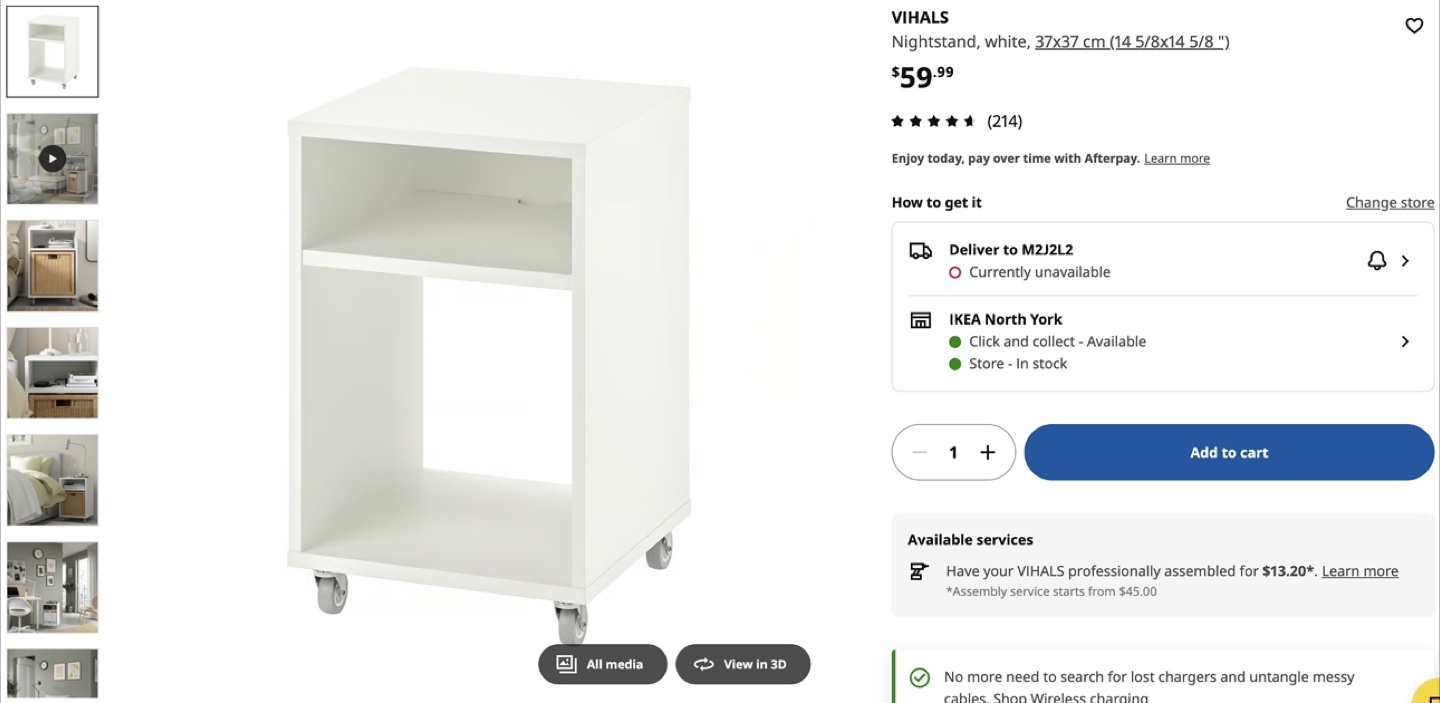Click the notify-me bell icon for delivery
1440x703 pixels.
(1377, 260)
